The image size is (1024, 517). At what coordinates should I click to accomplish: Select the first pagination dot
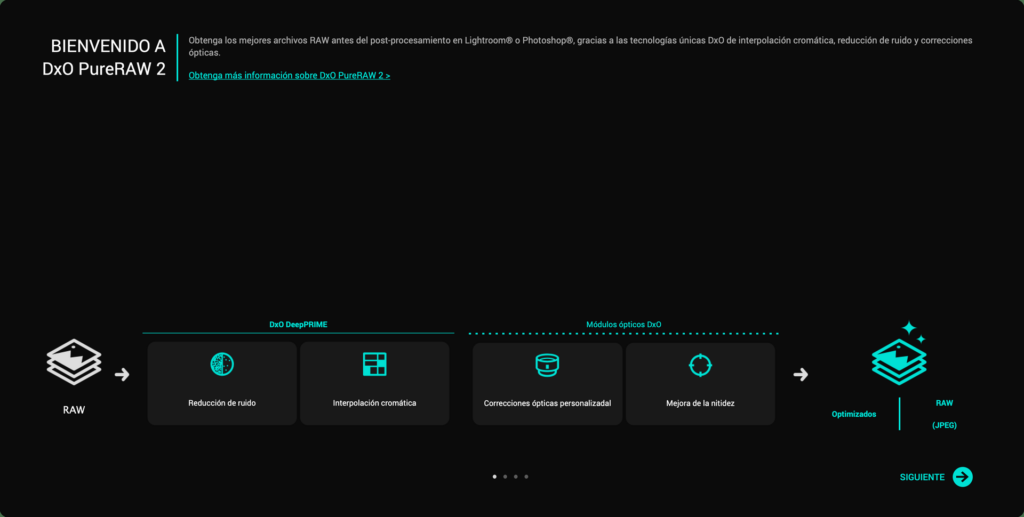tap(494, 477)
